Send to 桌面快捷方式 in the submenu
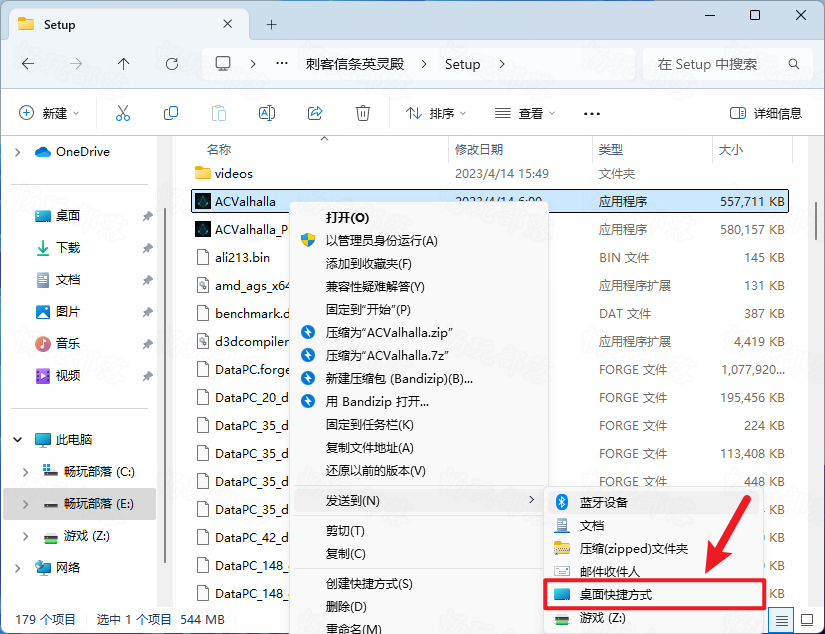Viewport: 825px width, 634px height. 654,595
